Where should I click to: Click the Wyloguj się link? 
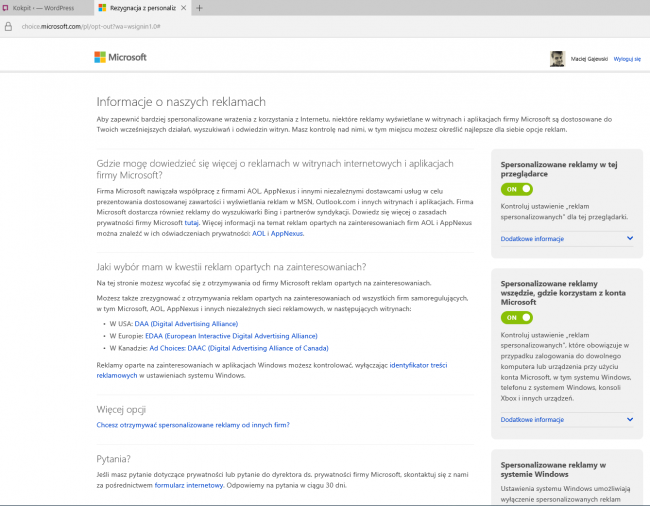[x=627, y=59]
